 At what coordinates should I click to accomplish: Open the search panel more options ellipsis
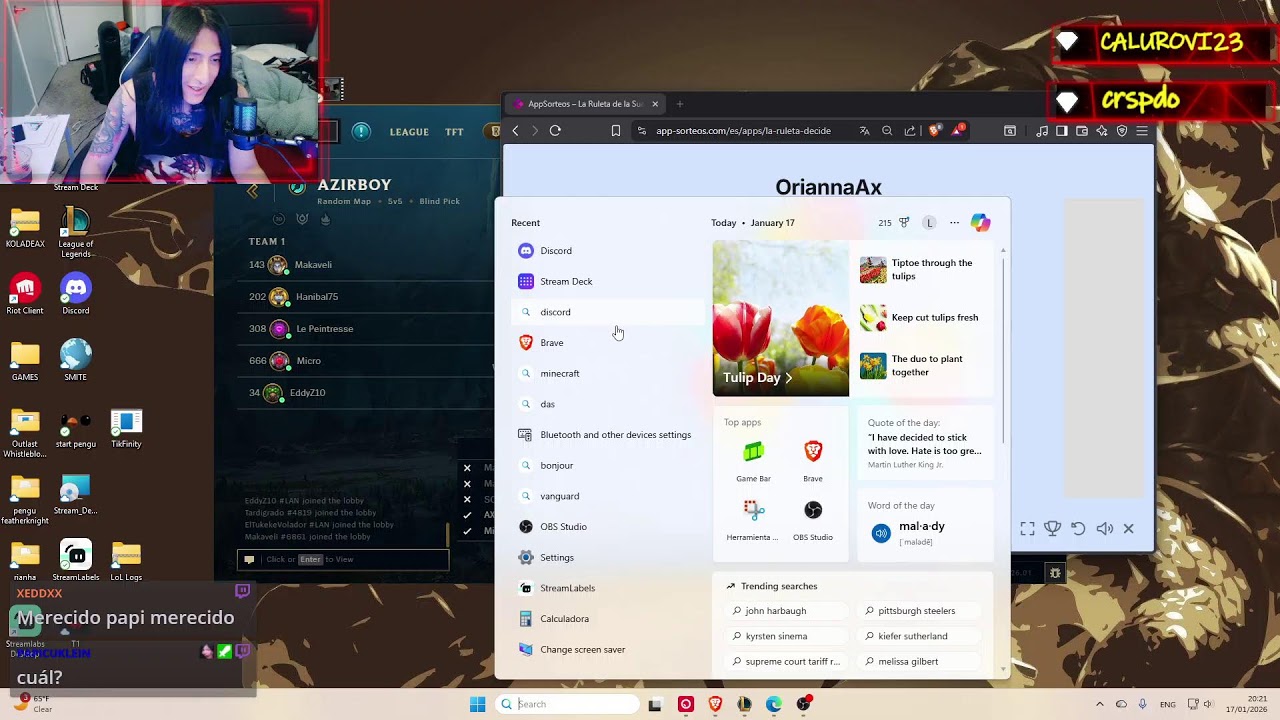[954, 223]
